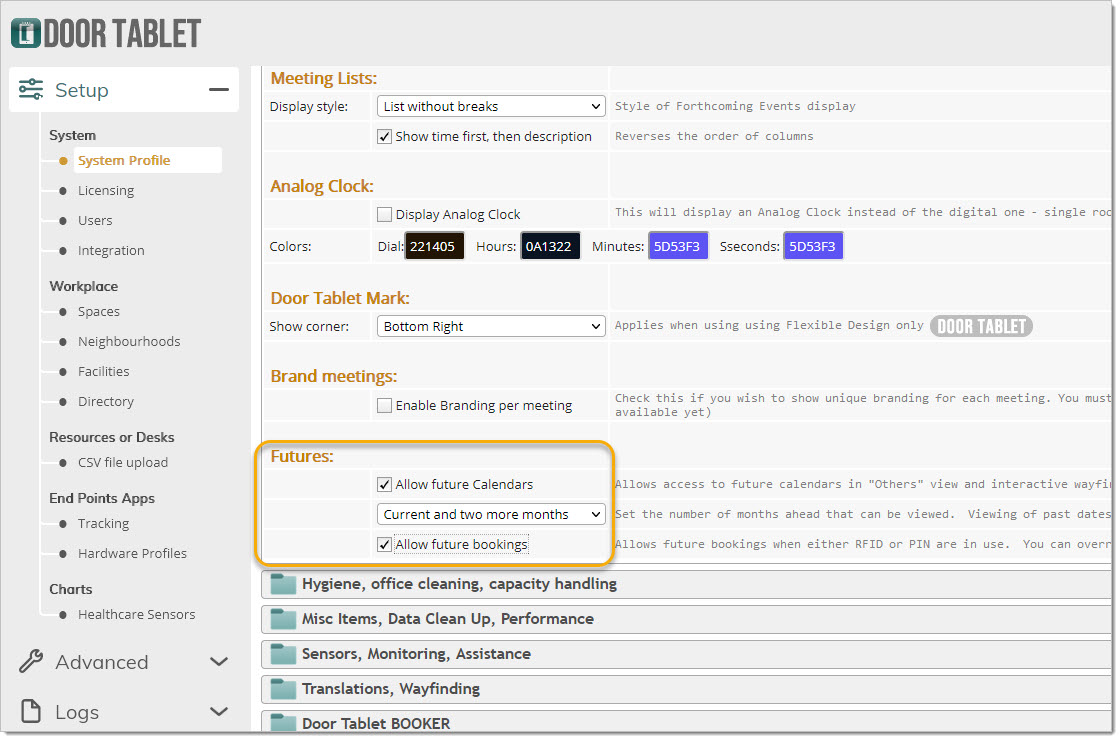Open the Show corner dropdown
The height and width of the screenshot is (740, 1120).
(491, 327)
